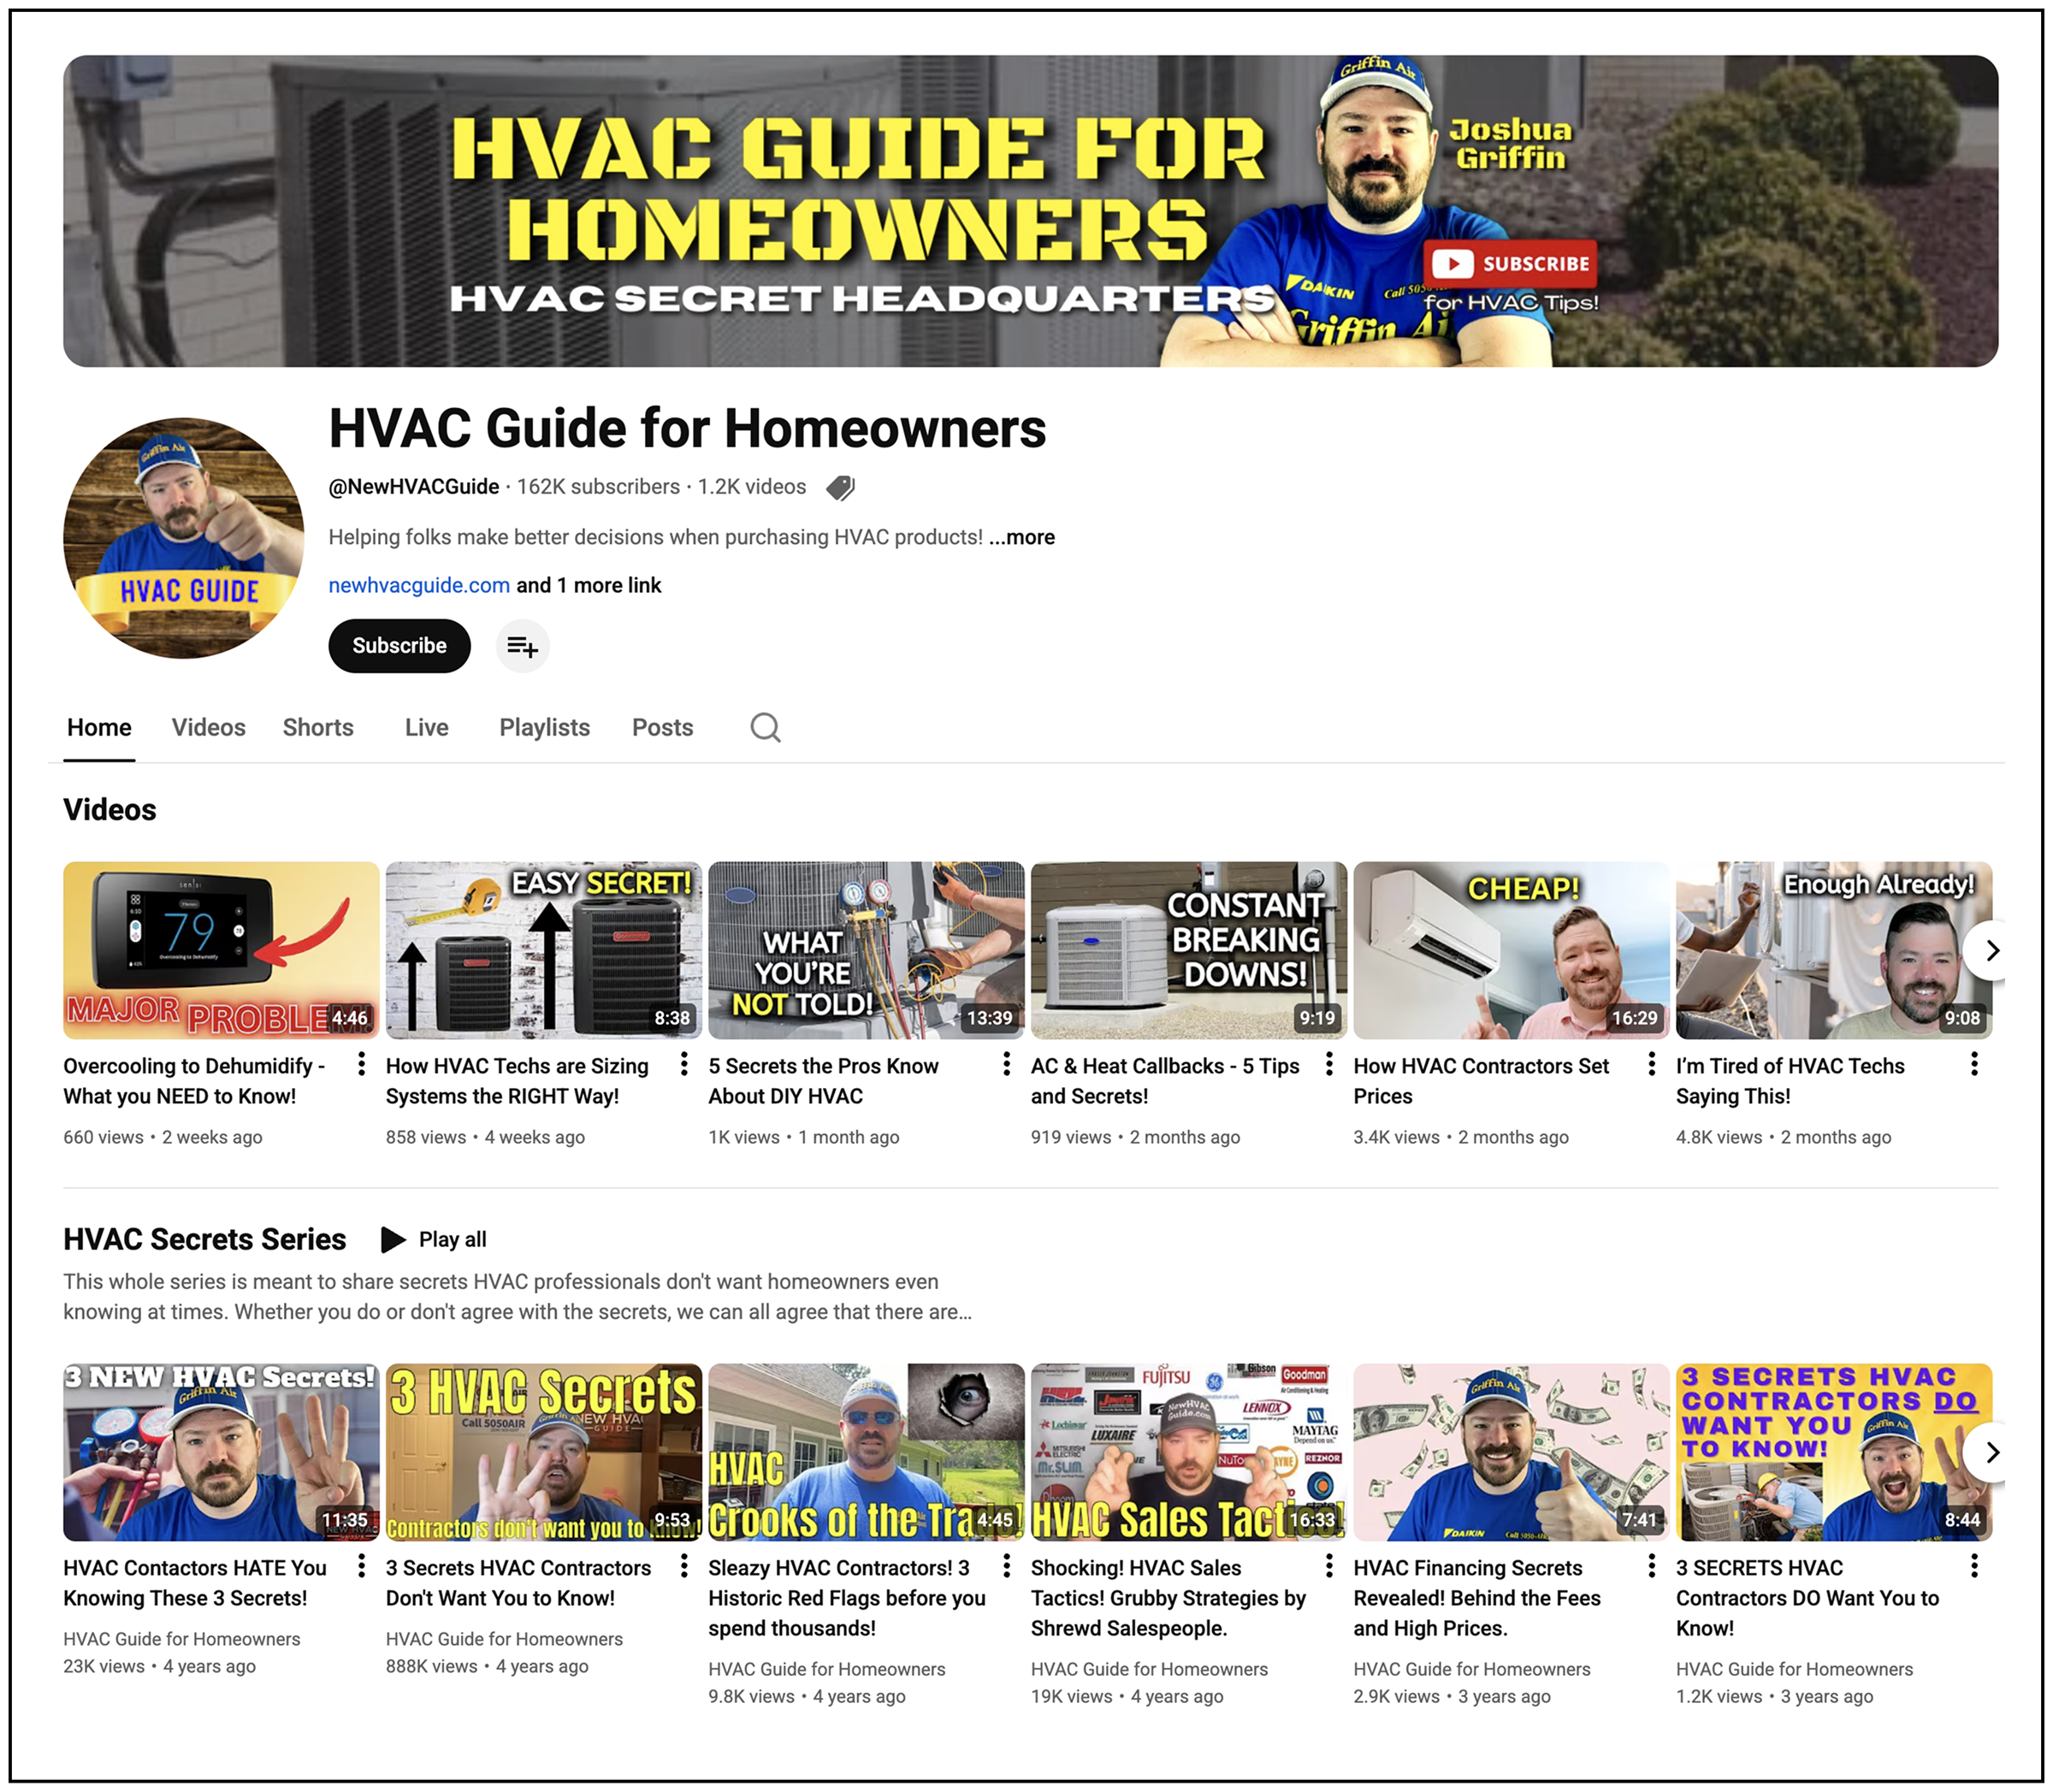Screen dimensions: 2053x1792
Task: Open the newhvacguide.com link
Action: [x=419, y=585]
